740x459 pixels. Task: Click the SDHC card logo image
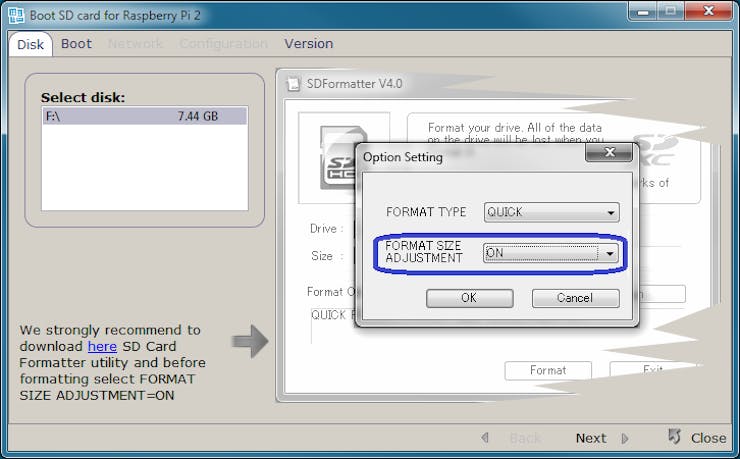pyautogui.click(x=339, y=158)
